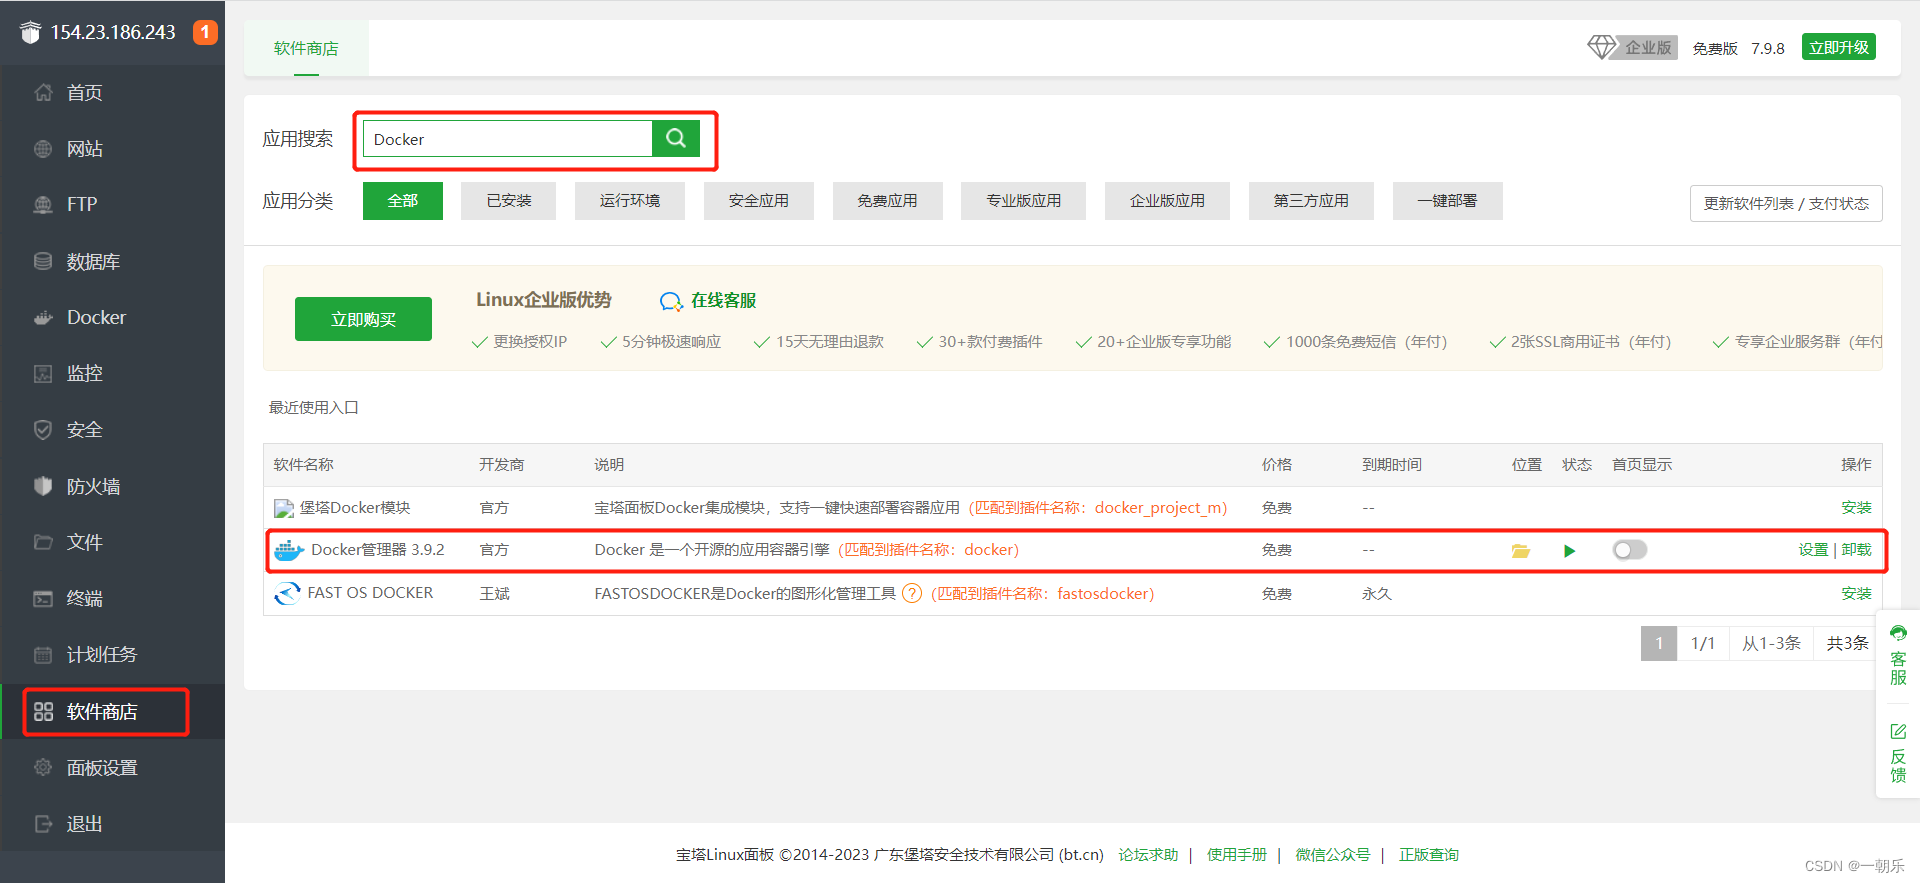Click the Docker管理器 whale logo icon

pos(289,550)
